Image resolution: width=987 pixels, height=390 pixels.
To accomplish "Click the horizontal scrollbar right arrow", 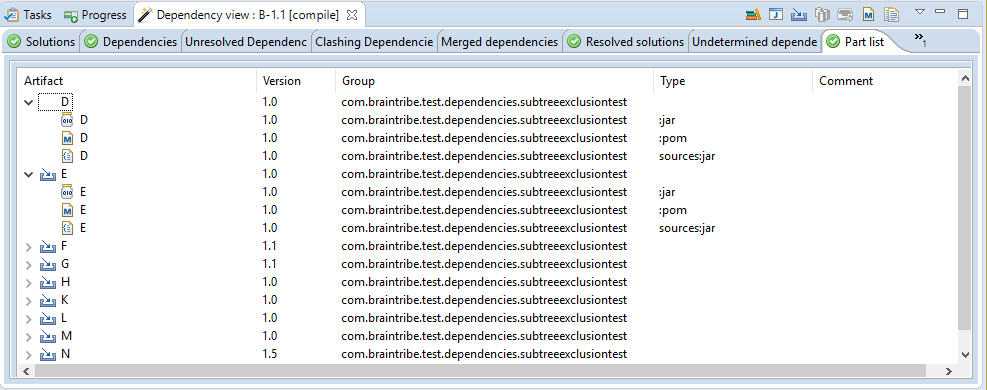I will (x=949, y=372).
